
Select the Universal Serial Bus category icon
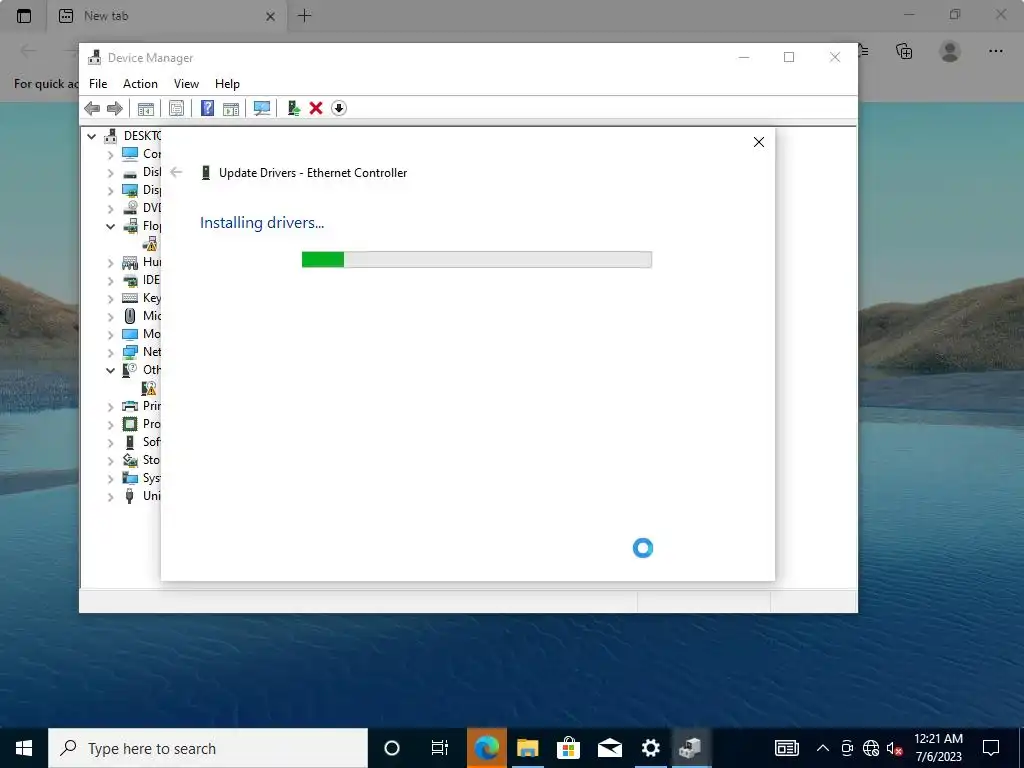(x=130, y=496)
